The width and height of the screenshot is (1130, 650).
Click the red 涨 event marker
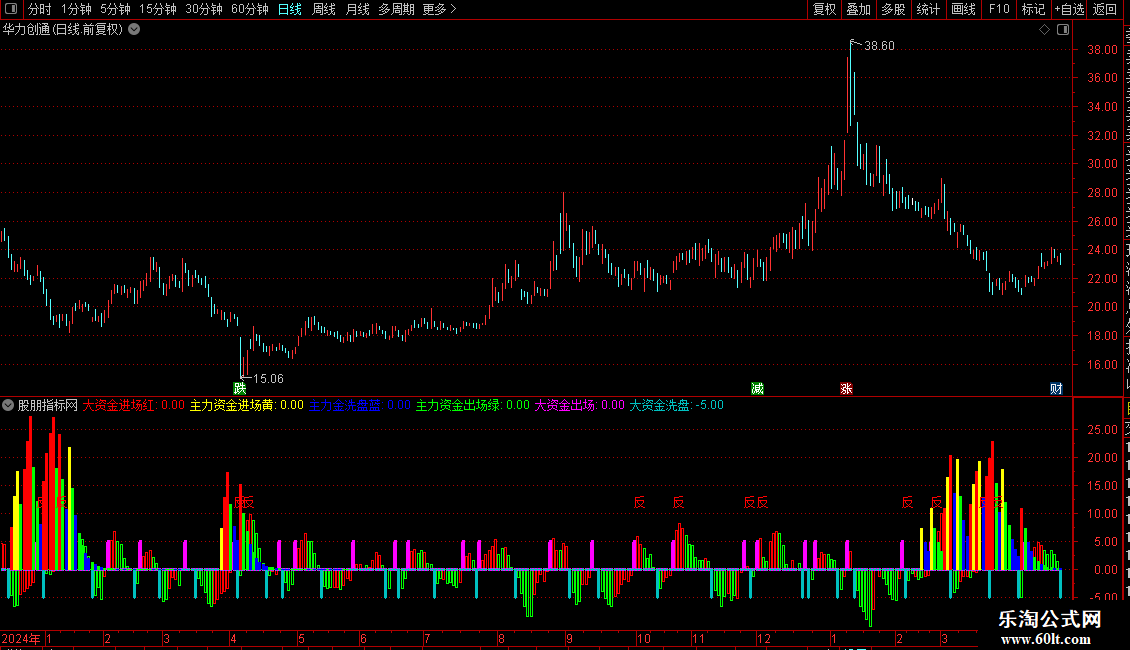846,388
